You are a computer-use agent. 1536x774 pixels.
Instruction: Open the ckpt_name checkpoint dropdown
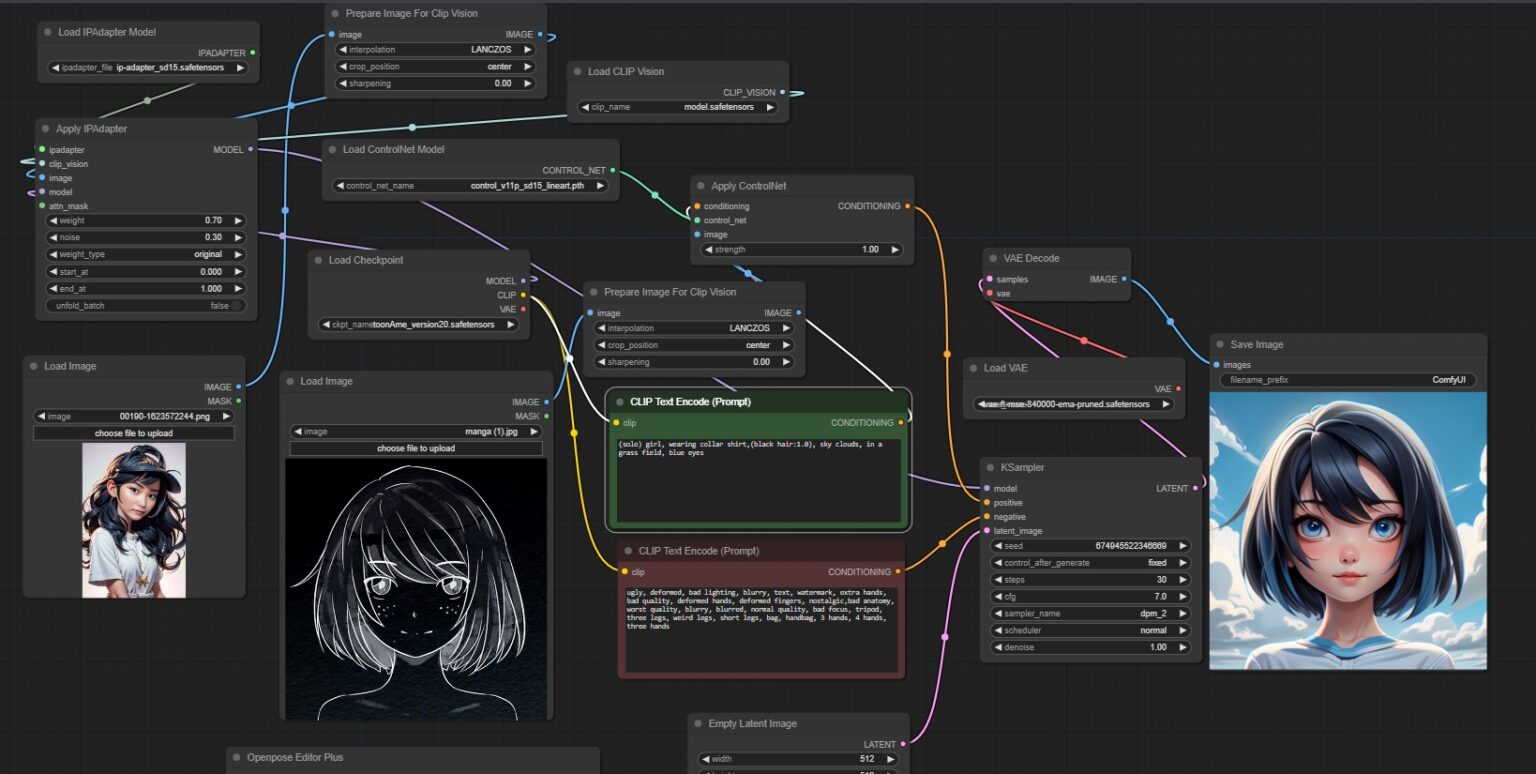pos(420,324)
